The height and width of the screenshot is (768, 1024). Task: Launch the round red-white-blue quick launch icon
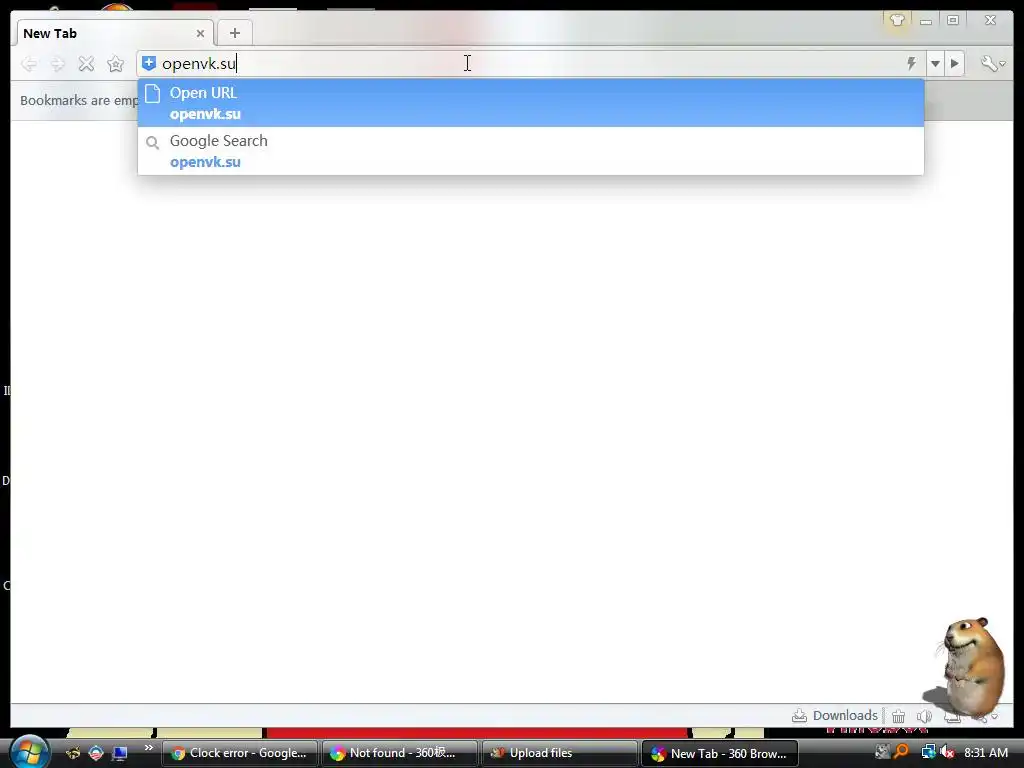96,753
